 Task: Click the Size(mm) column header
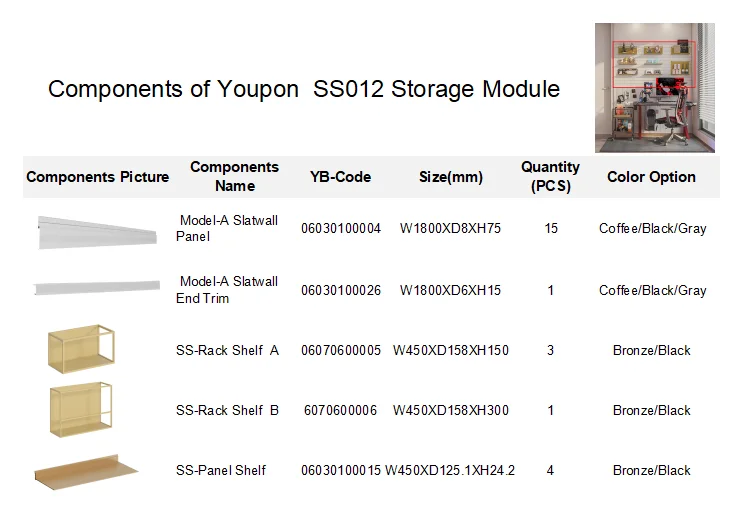click(x=450, y=177)
